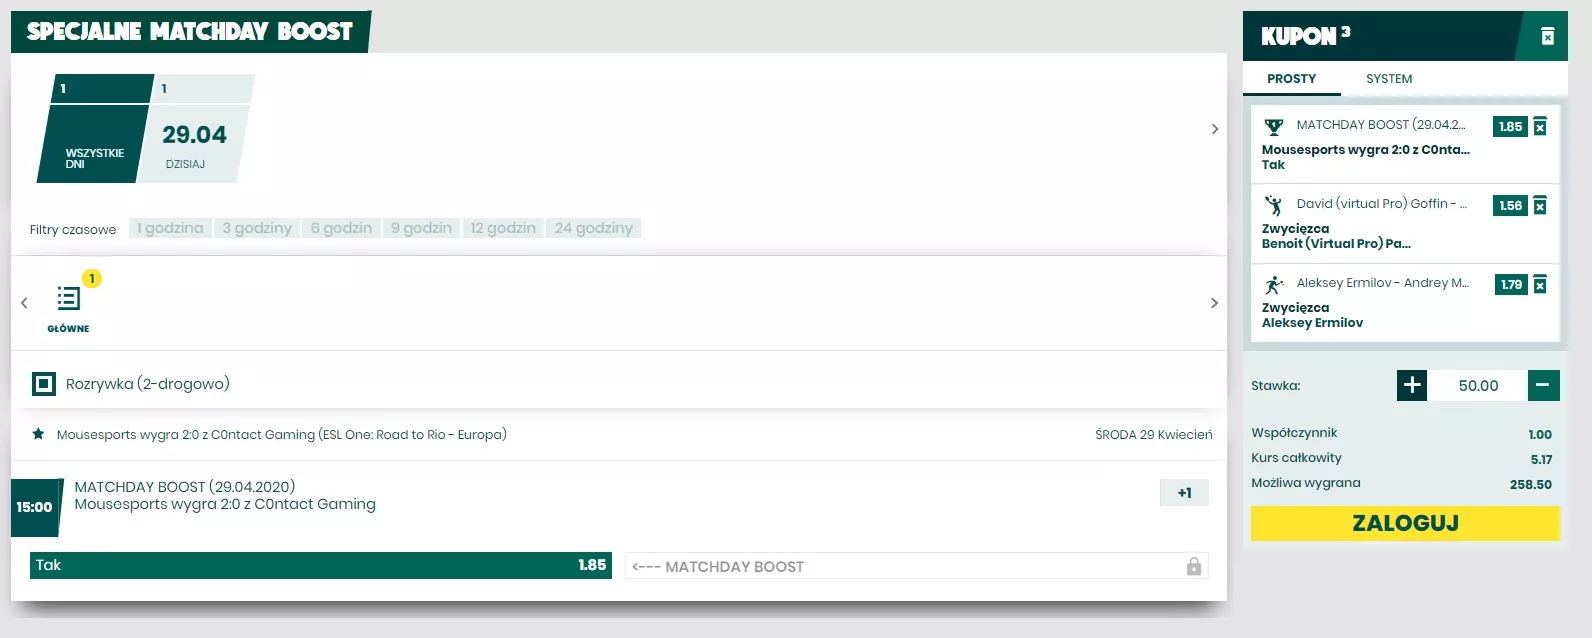Click the right arrow of the date carousel
Image resolution: width=1592 pixels, height=638 pixels.
click(x=1214, y=129)
